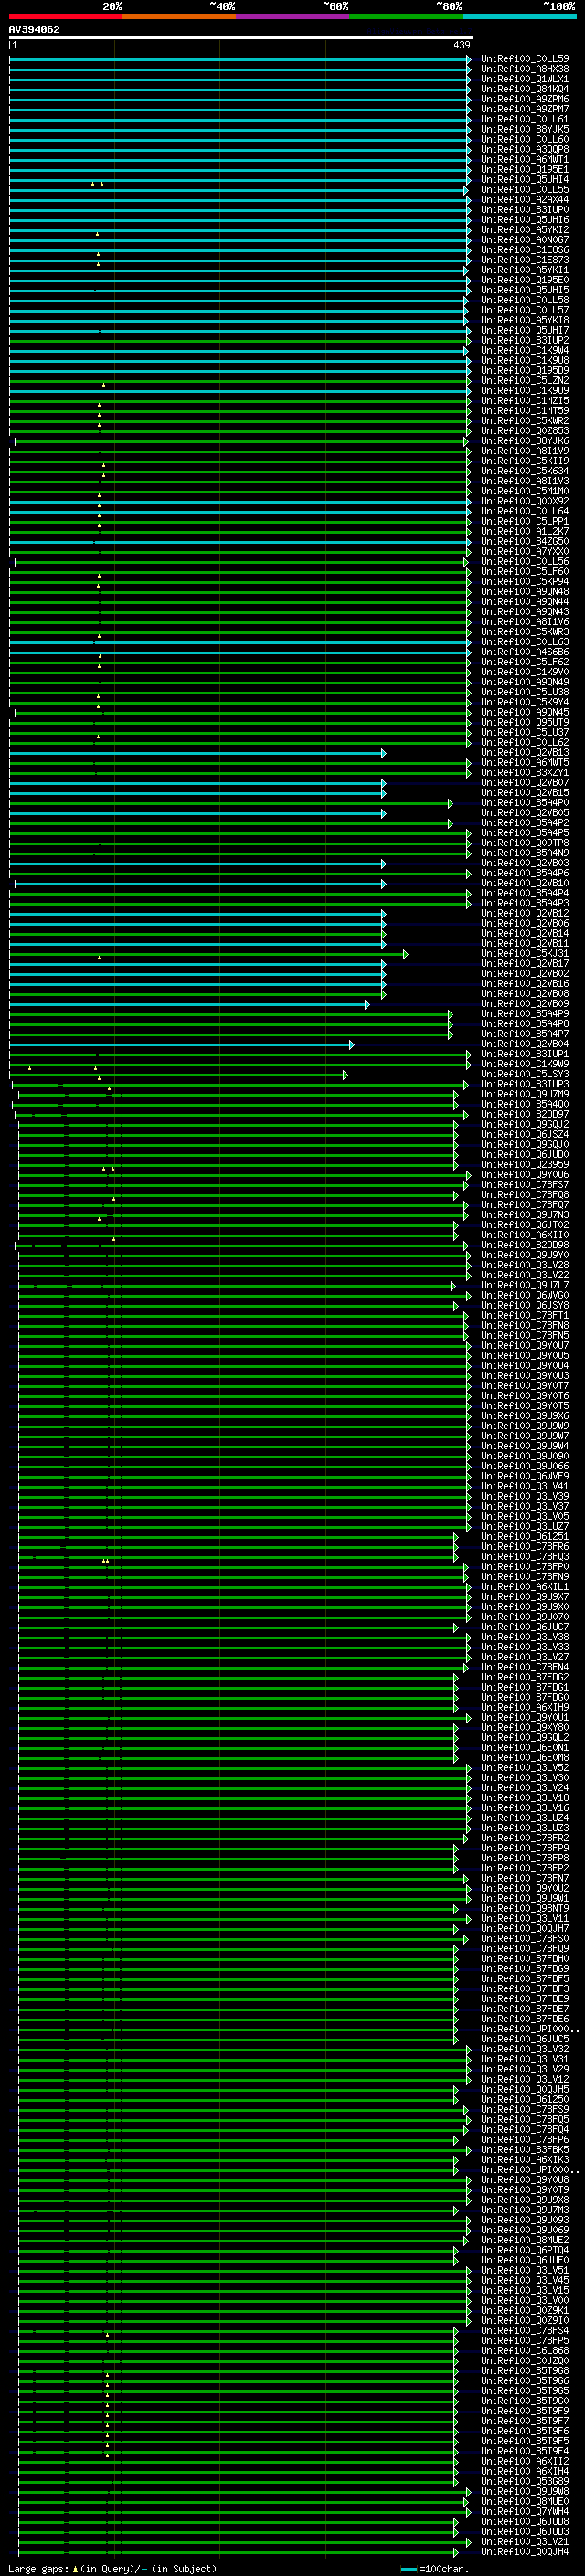Image resolution: width=585 pixels, height=2576 pixels.
Task: Click the green ~80% identity legend segment
Action: coord(406,16)
